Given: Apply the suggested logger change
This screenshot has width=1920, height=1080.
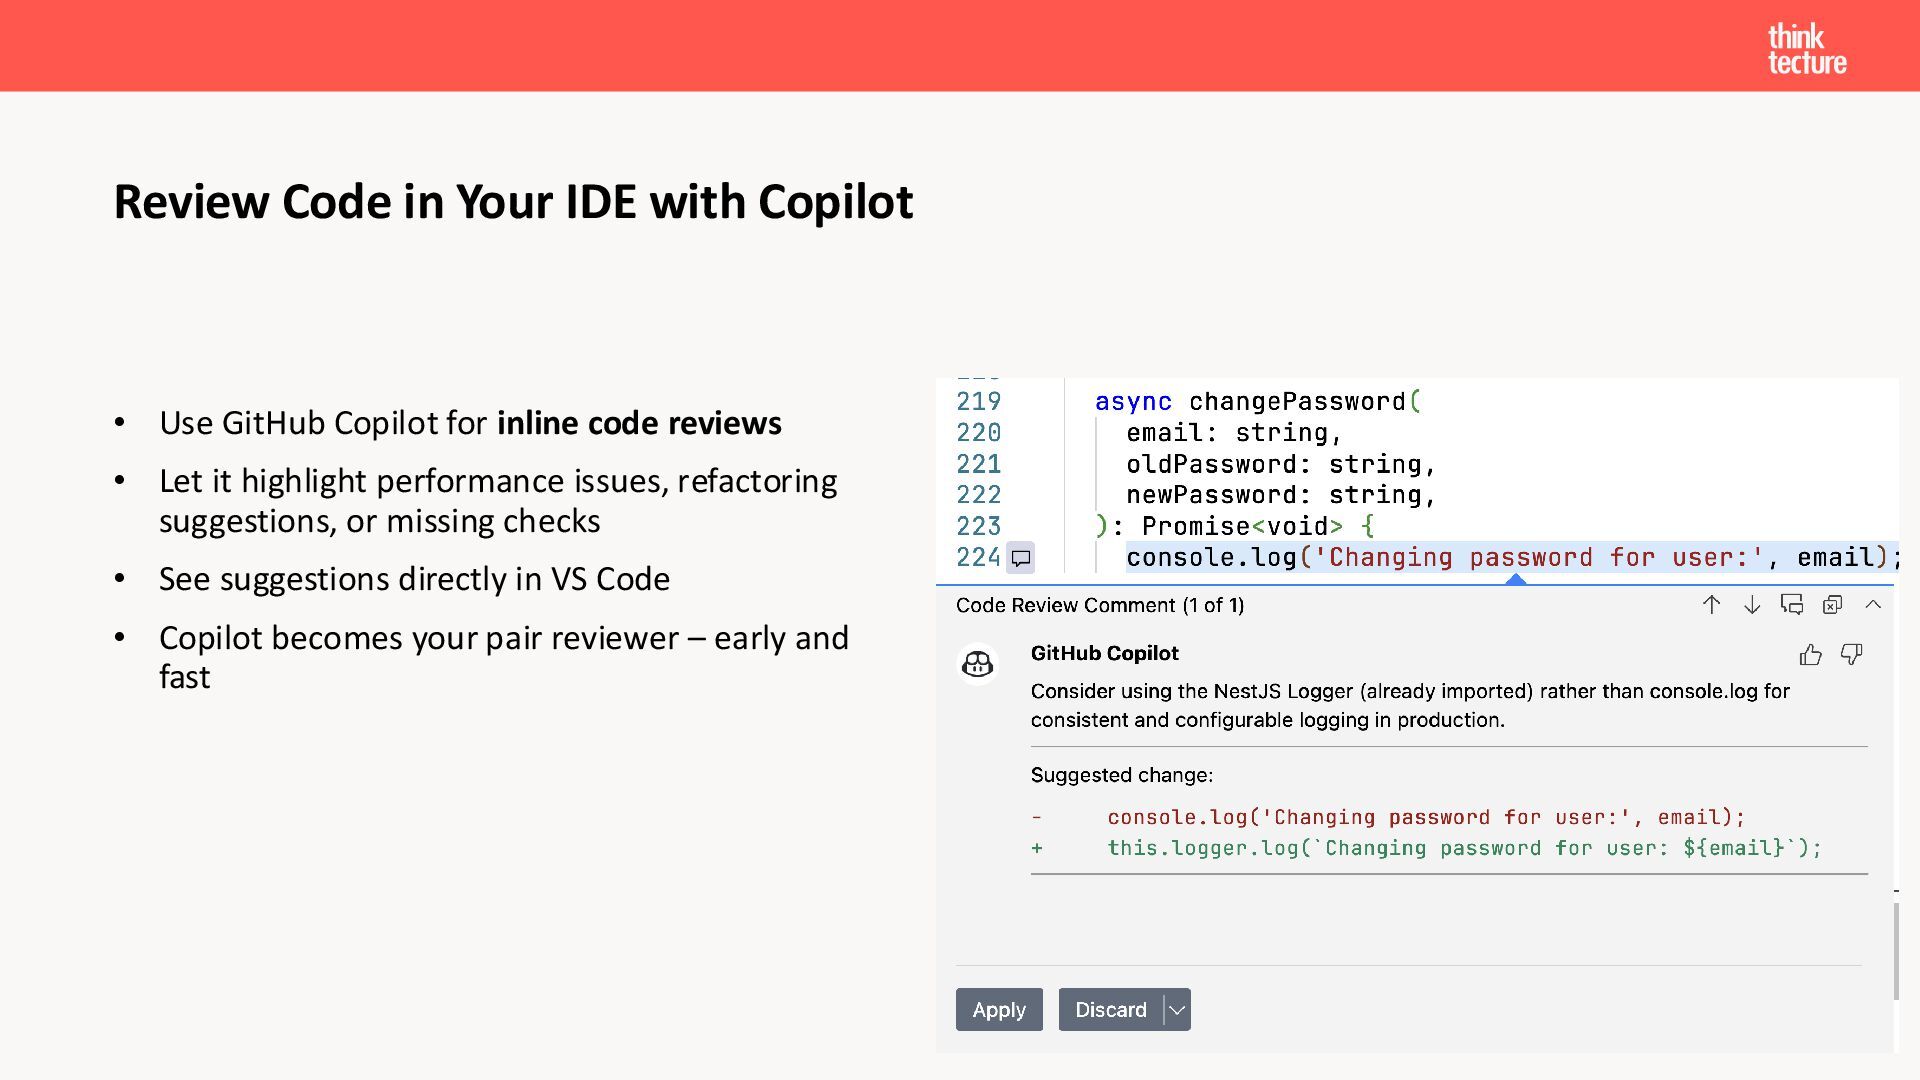Looking at the screenshot, I should coord(998,1010).
